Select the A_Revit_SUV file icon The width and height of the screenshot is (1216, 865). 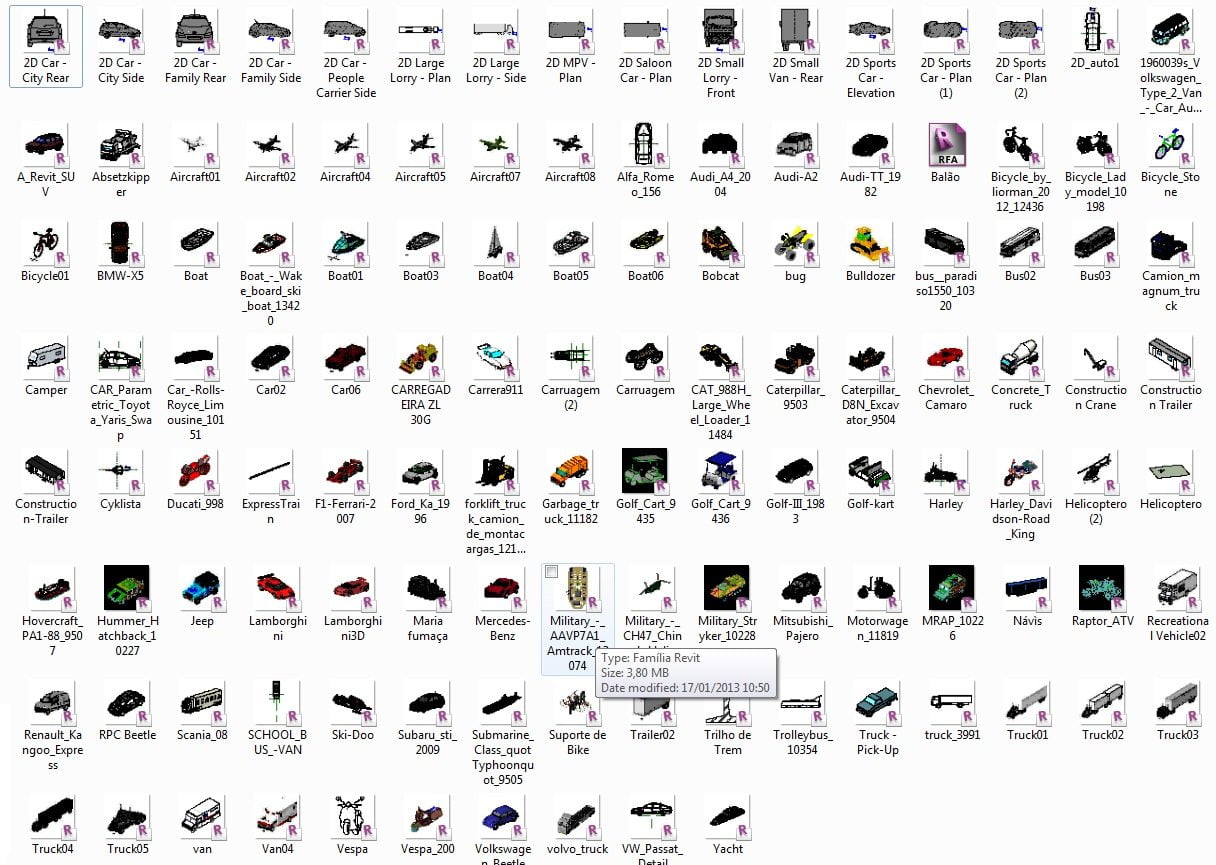click(x=45, y=147)
